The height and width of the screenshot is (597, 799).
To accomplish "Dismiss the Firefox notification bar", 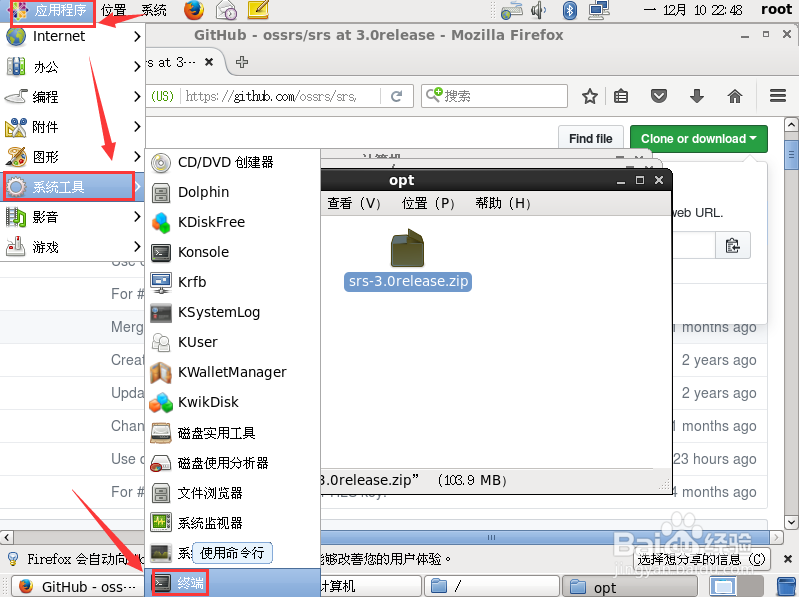I will [787, 559].
